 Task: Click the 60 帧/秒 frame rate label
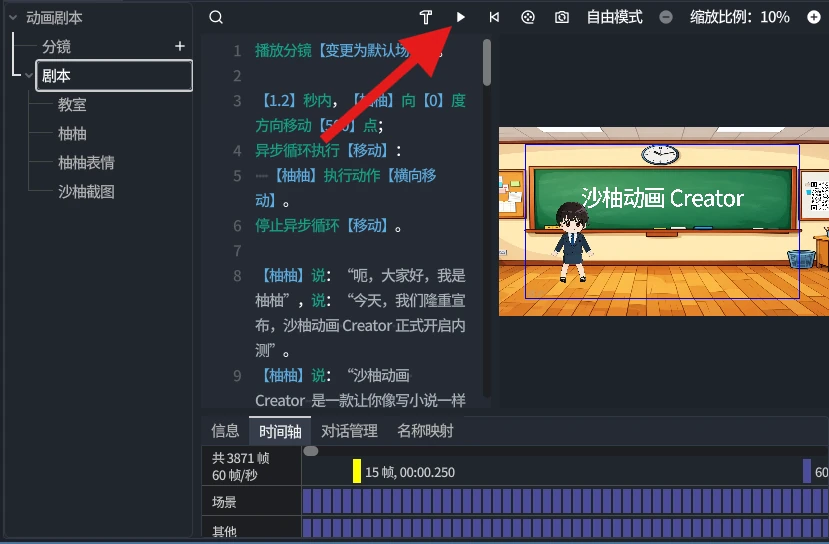pyautogui.click(x=235, y=475)
